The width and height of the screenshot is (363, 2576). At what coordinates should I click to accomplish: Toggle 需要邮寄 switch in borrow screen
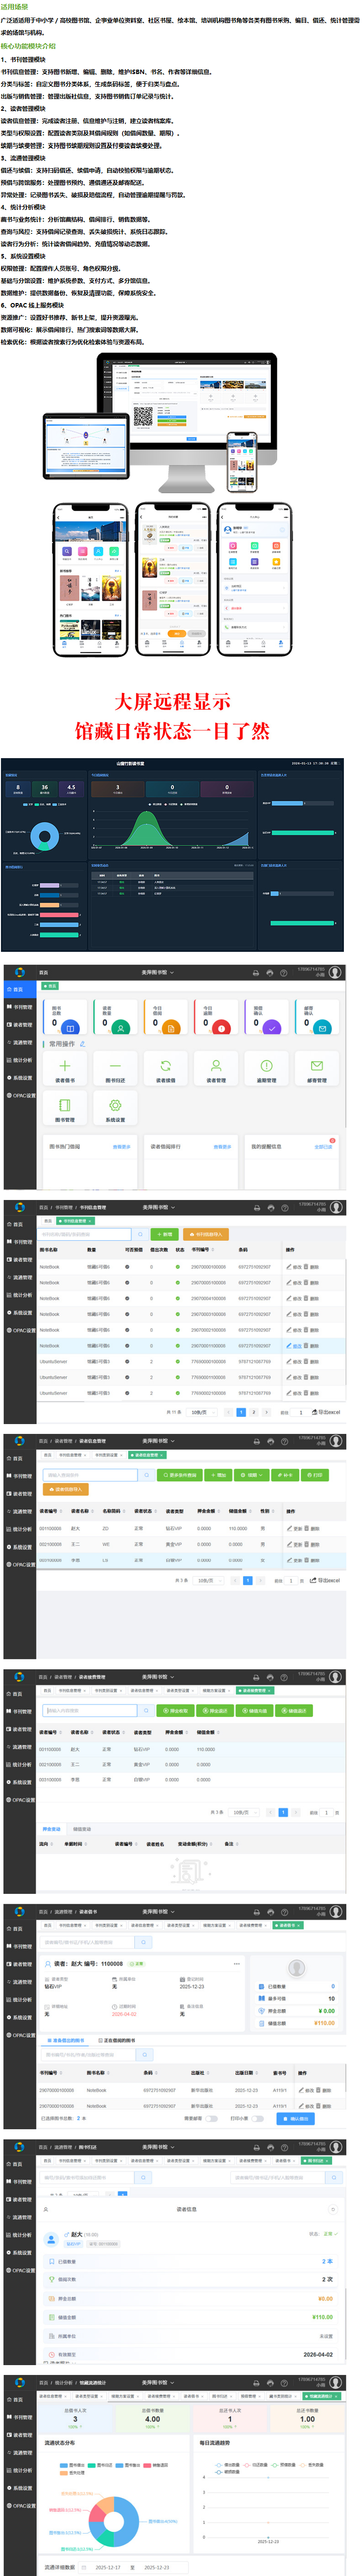coord(211,2118)
